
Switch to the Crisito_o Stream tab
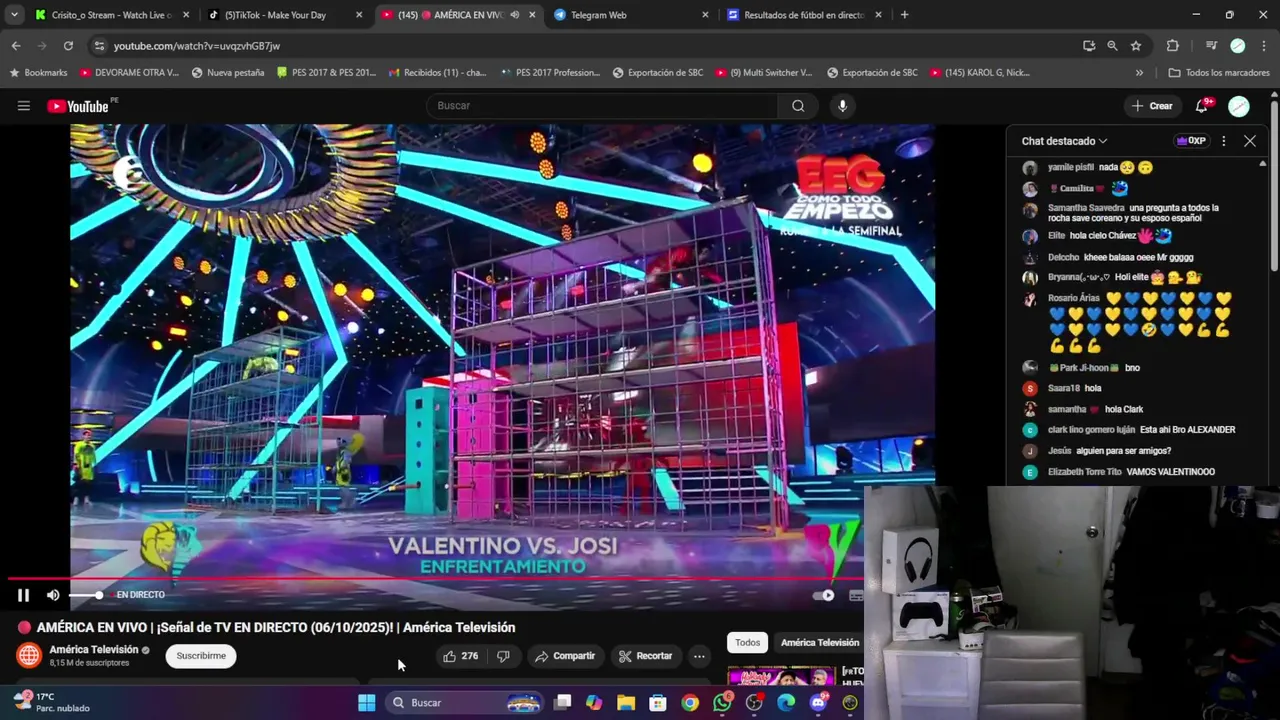[110, 15]
